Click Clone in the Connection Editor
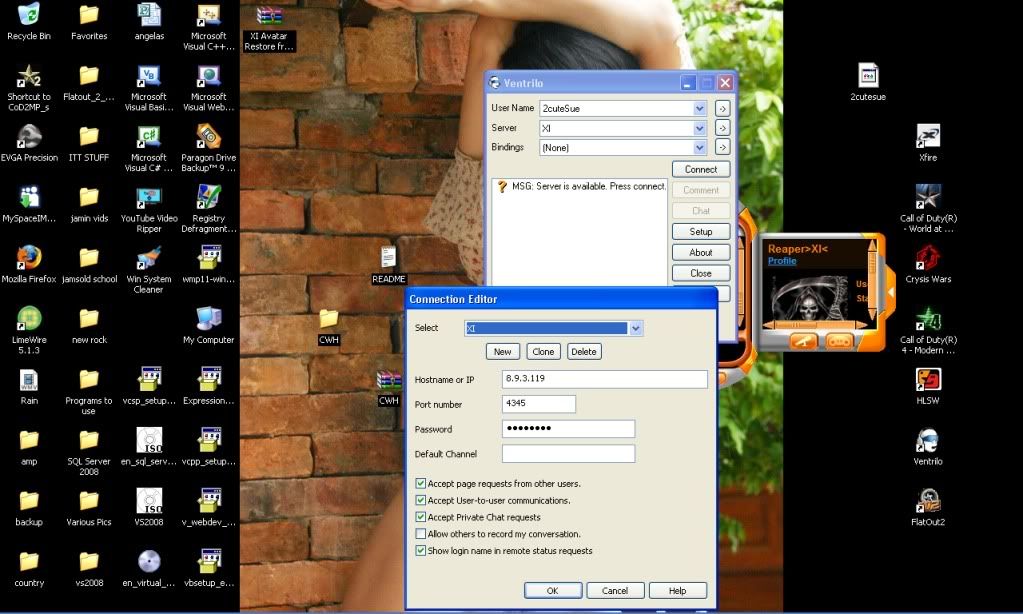The width and height of the screenshot is (1023, 614). click(543, 352)
